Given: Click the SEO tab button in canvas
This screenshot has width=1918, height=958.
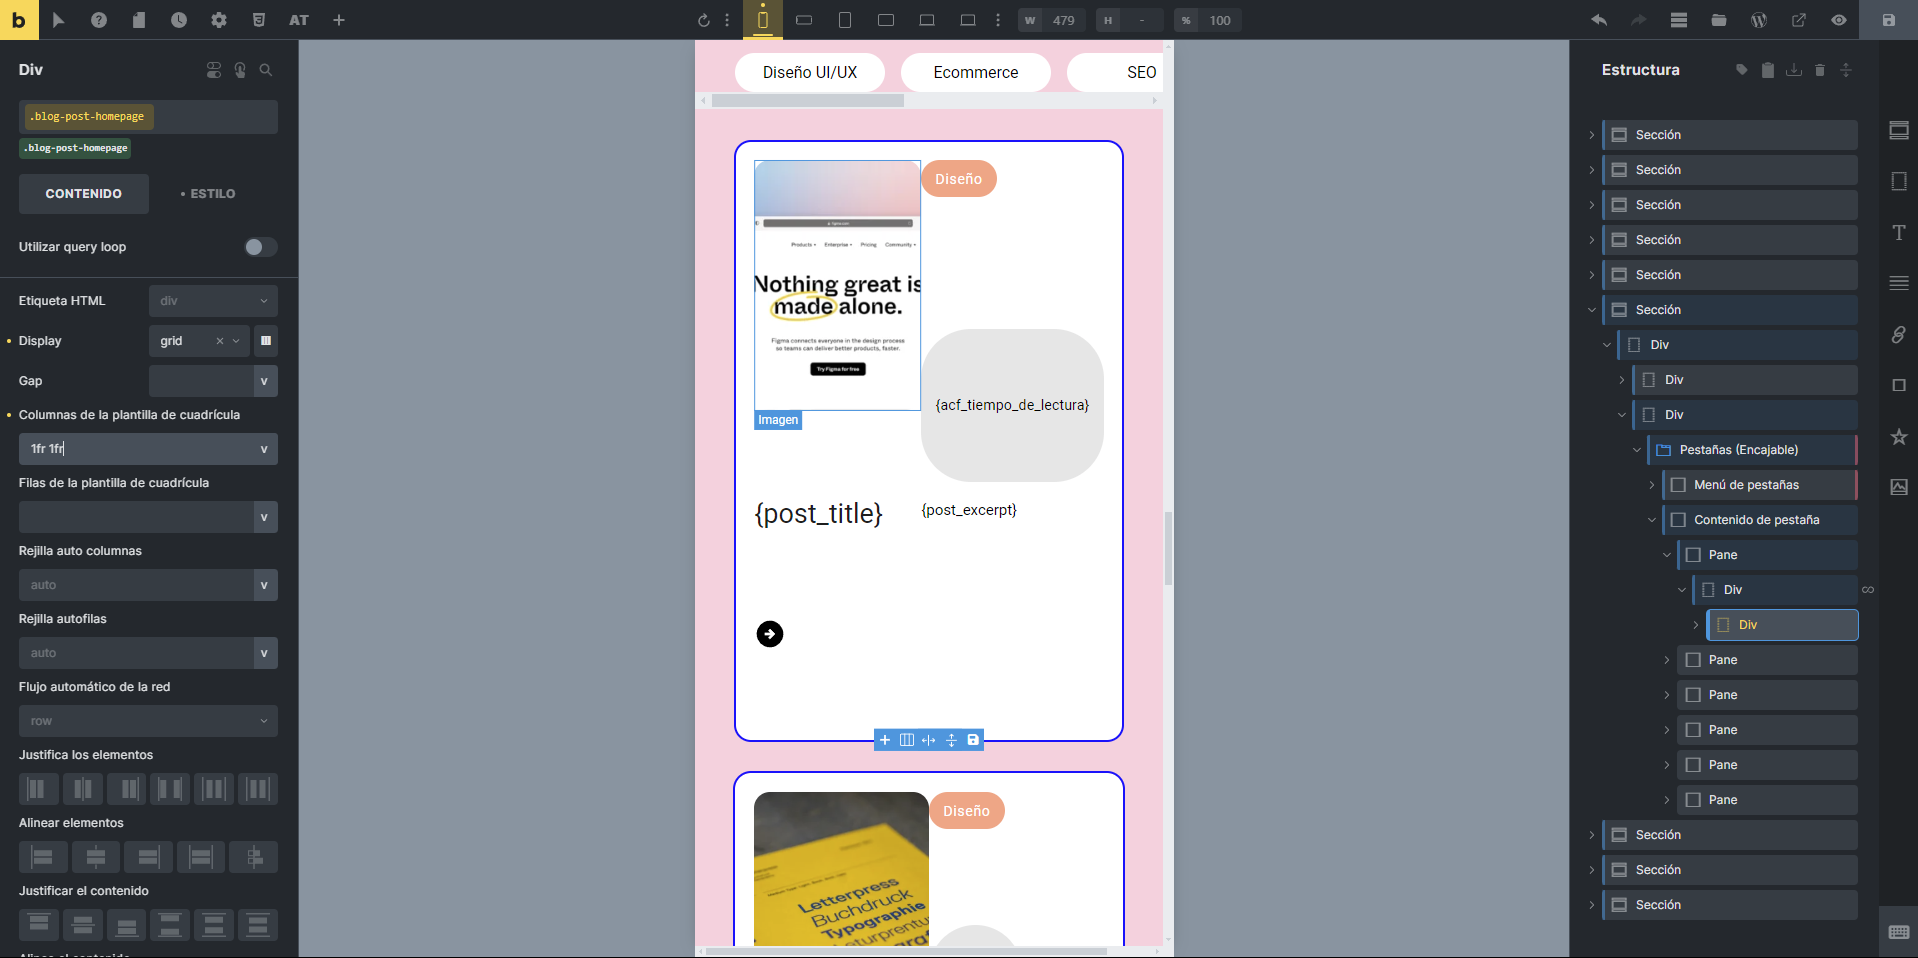Looking at the screenshot, I should click(1116, 72).
